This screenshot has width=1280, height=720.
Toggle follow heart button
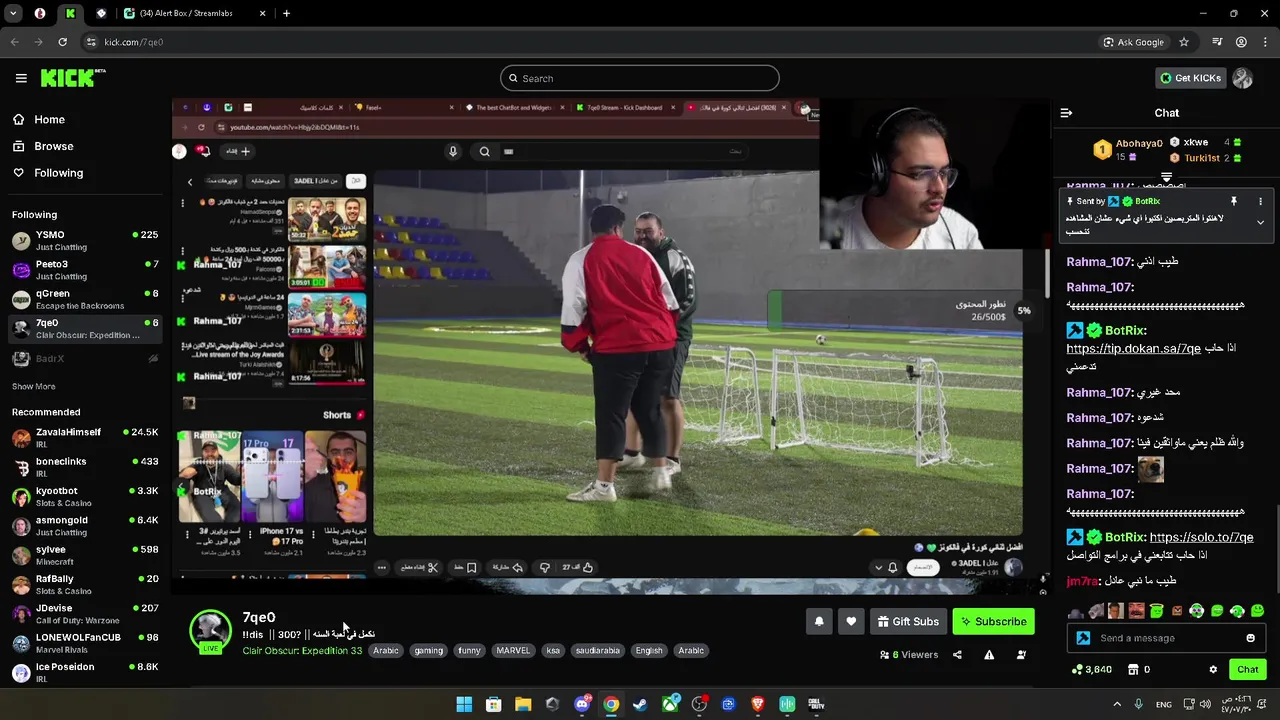click(x=851, y=621)
